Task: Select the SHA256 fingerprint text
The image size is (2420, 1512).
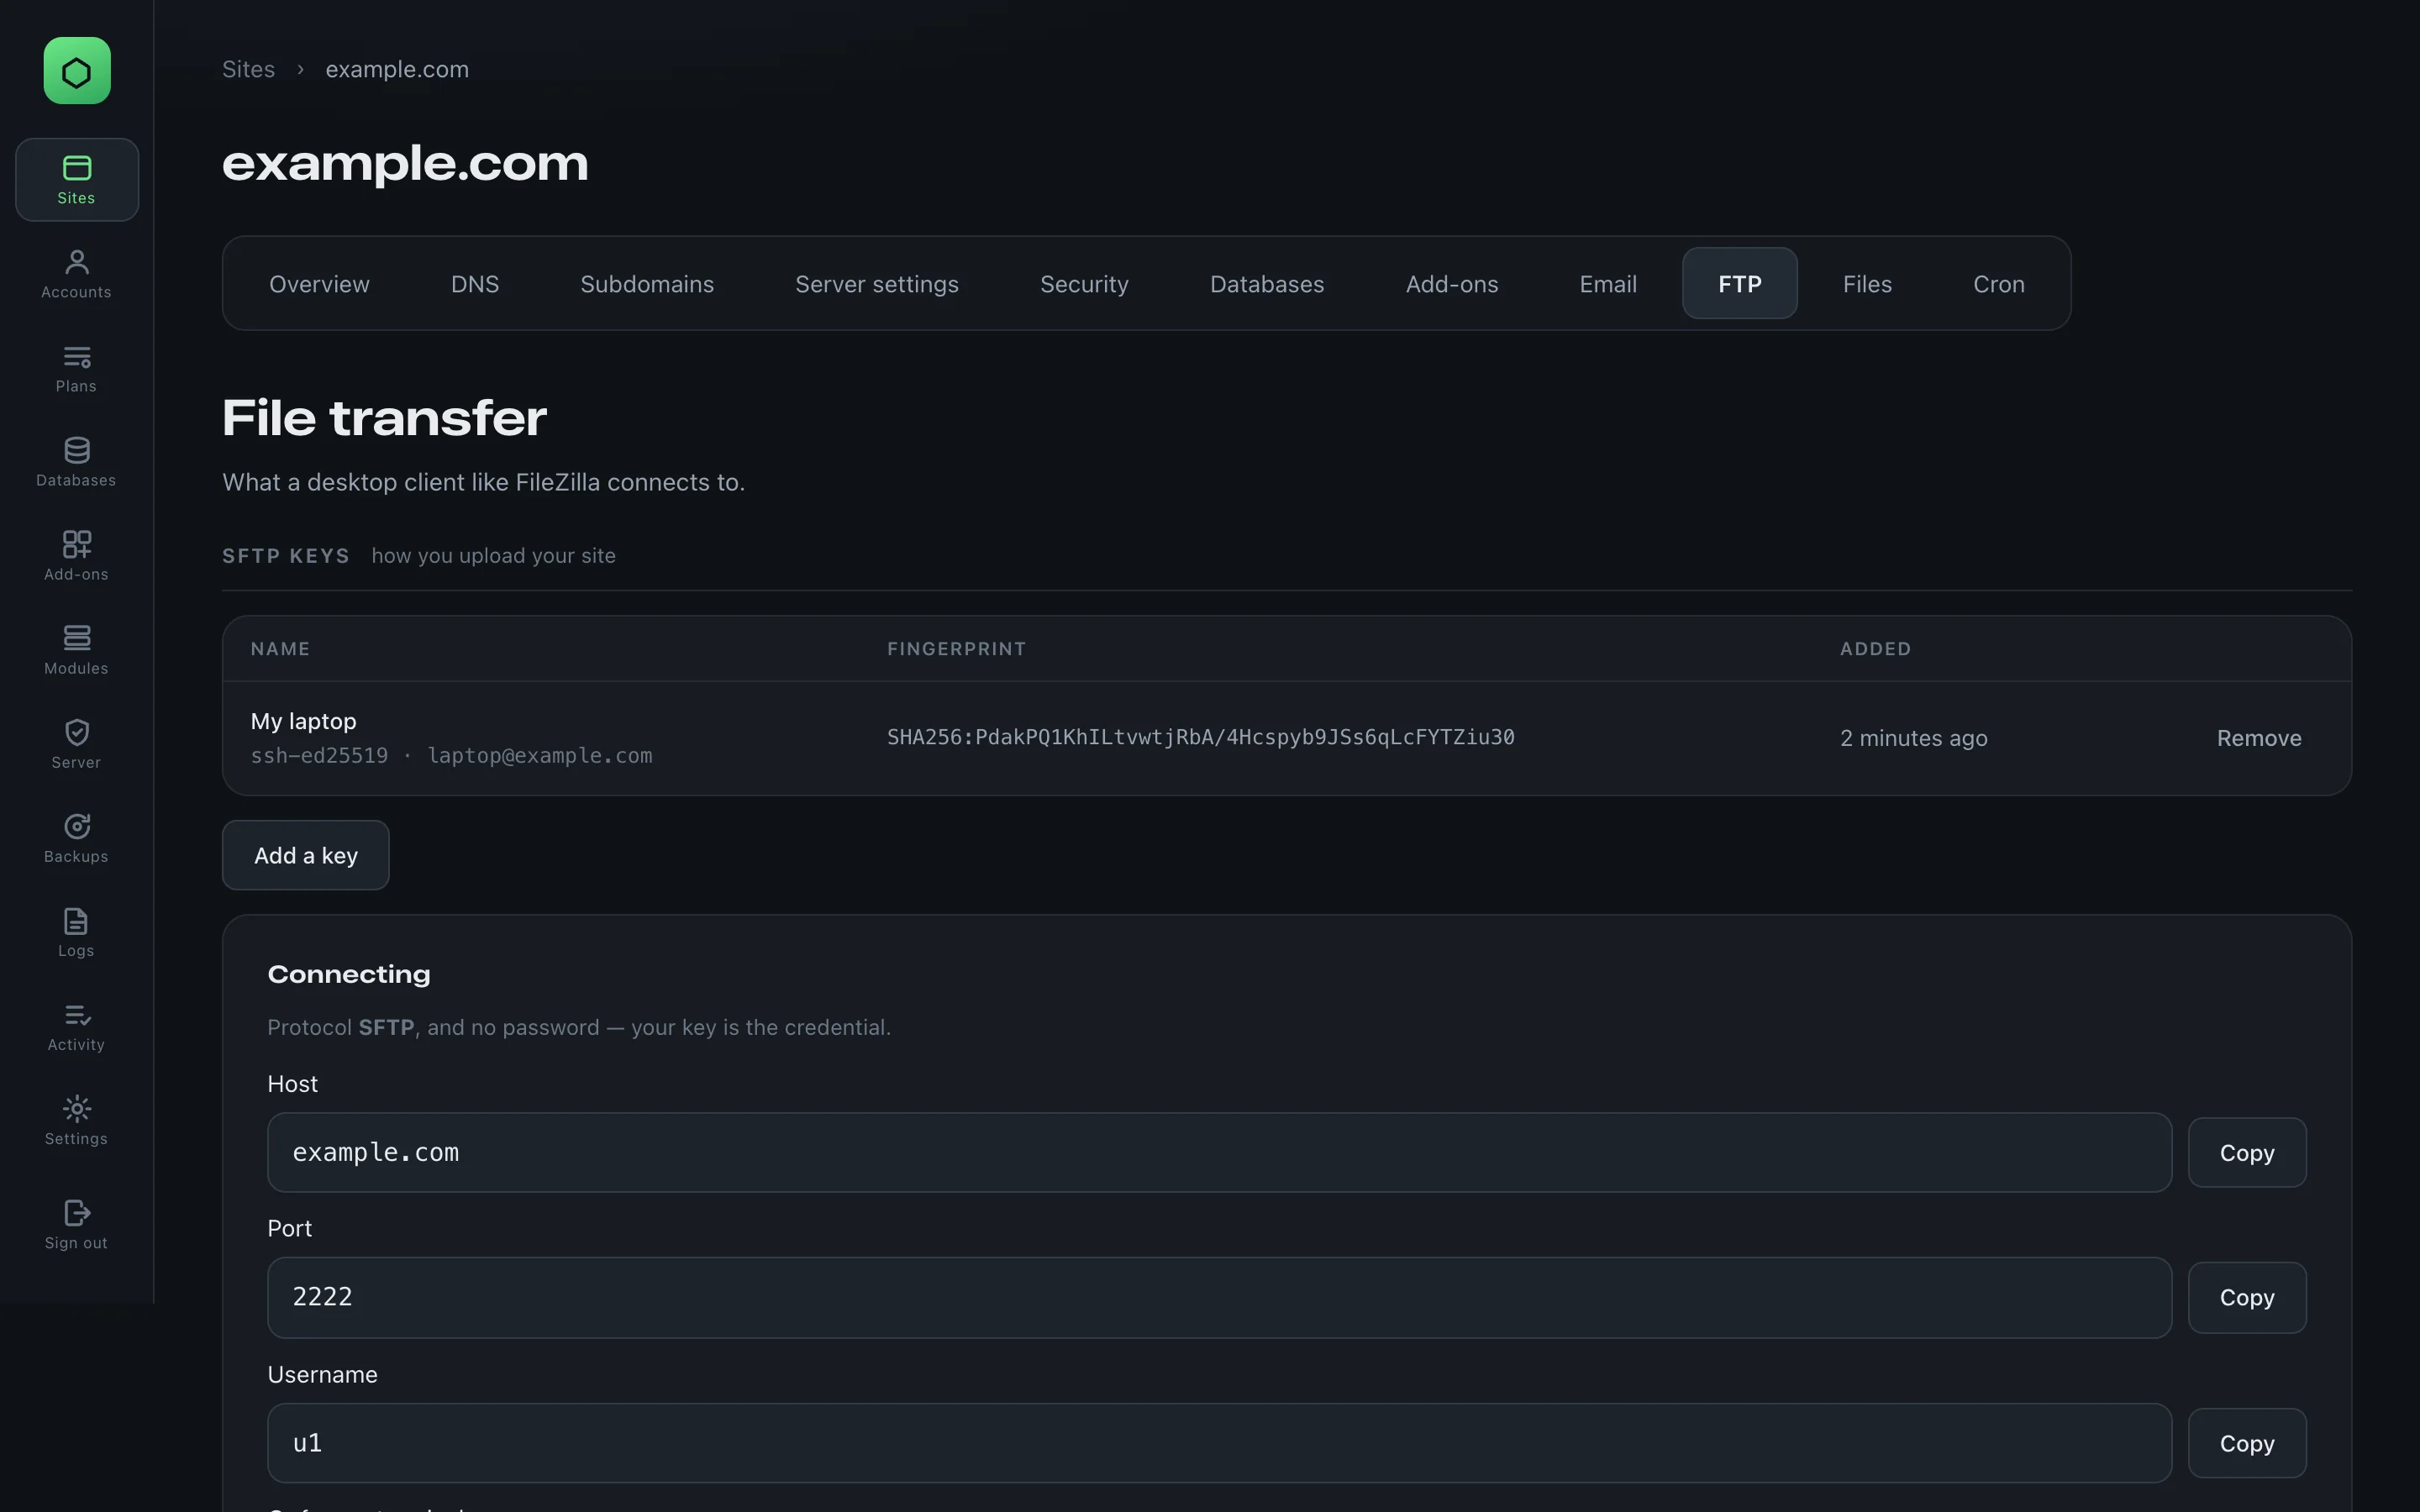Action: click(1201, 737)
